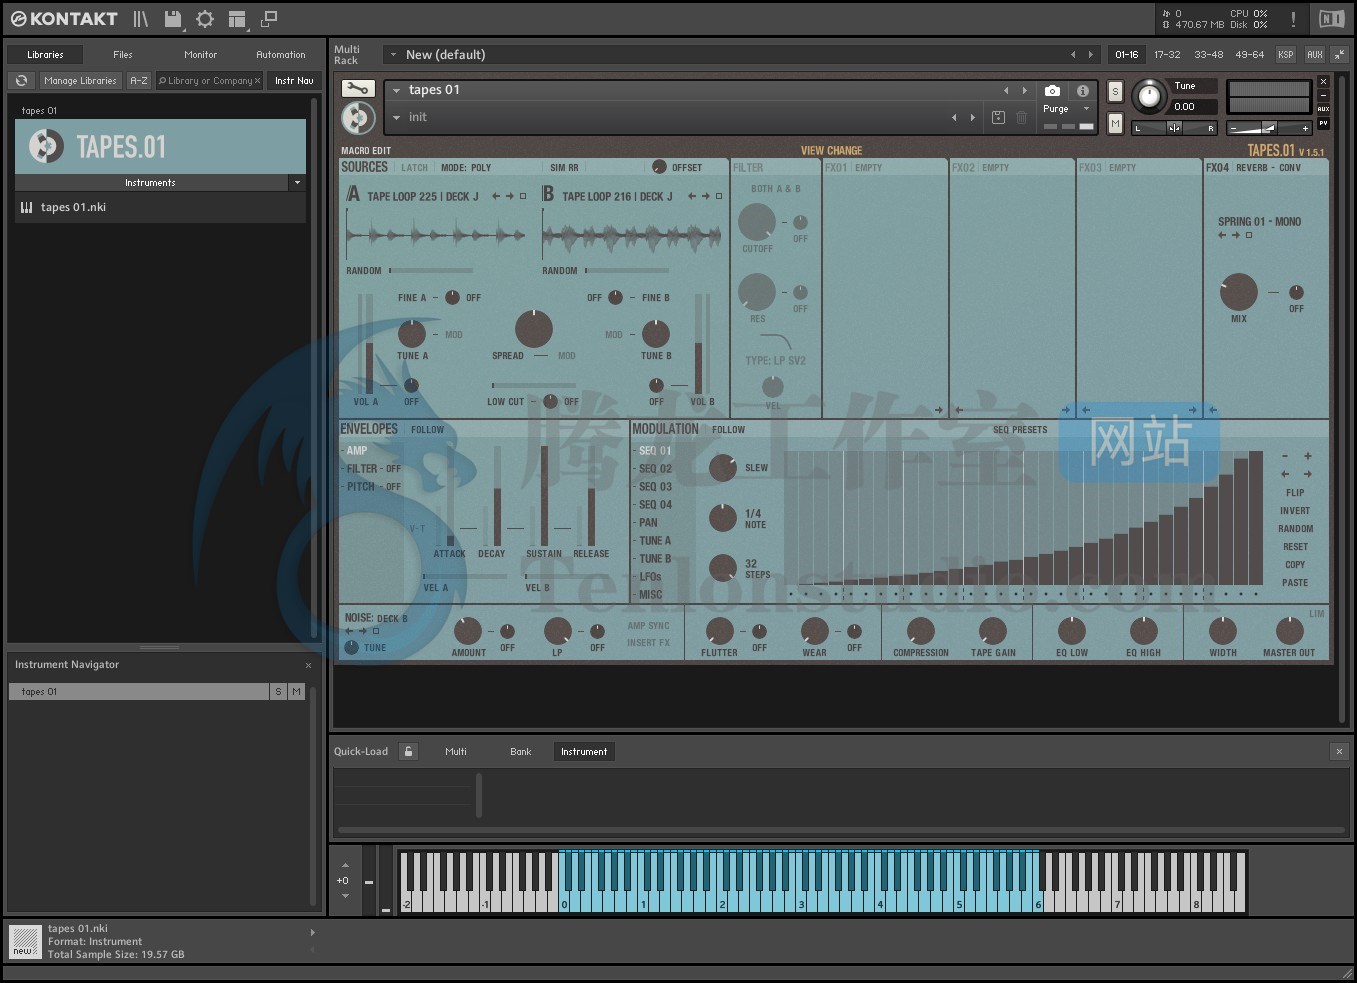Image resolution: width=1357 pixels, height=983 pixels.
Task: Switch to the Files tab
Action: pyautogui.click(x=123, y=55)
